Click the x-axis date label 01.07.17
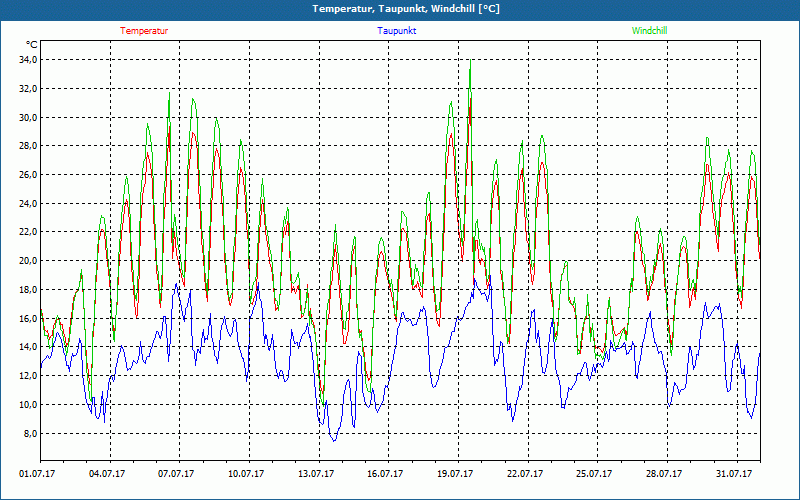The image size is (800, 500). tap(37, 474)
